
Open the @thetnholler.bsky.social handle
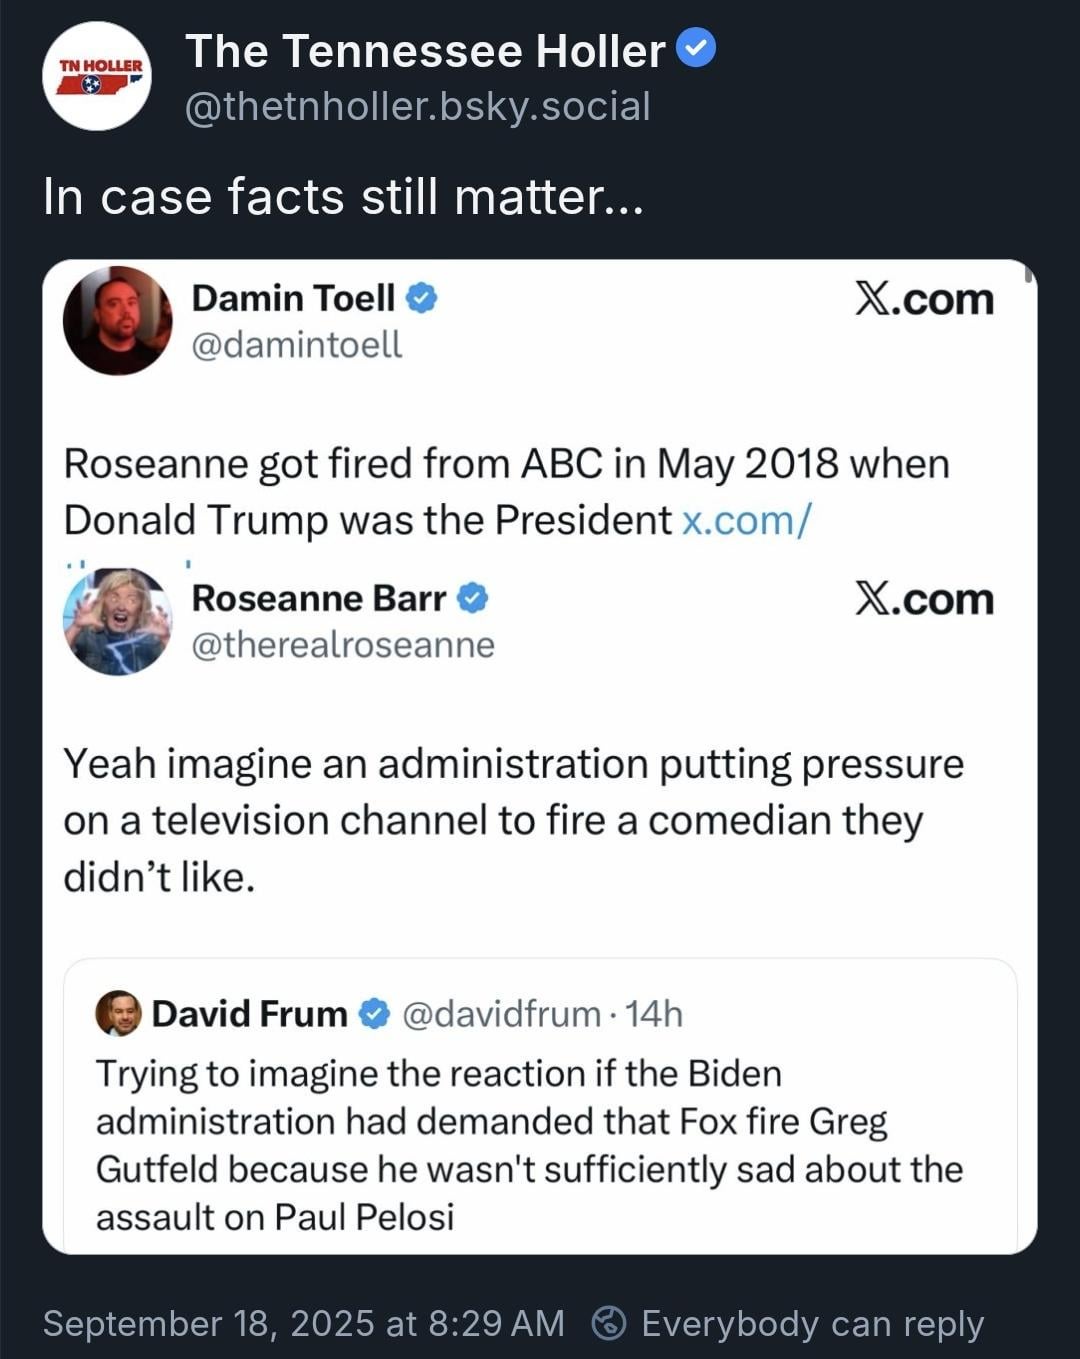[418, 106]
